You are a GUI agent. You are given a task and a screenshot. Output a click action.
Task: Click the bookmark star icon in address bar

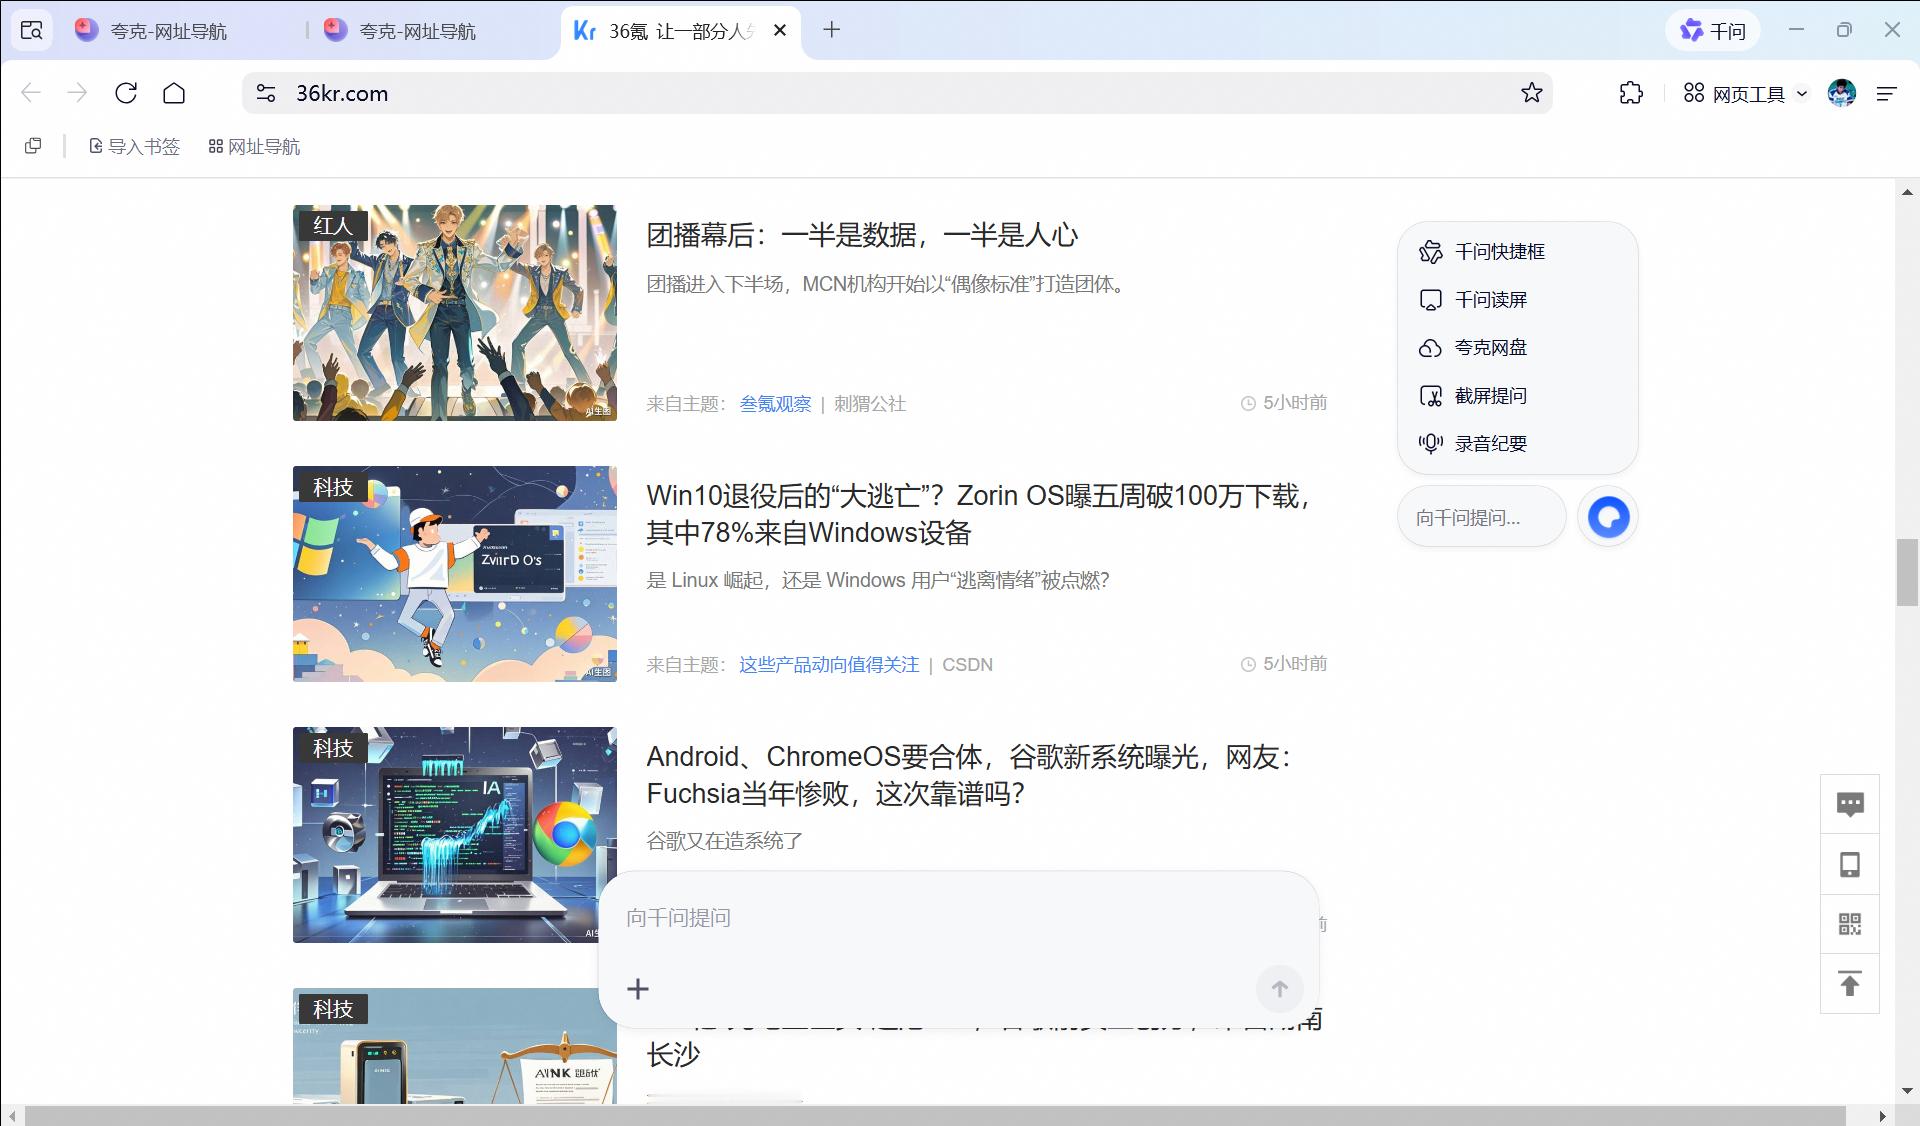1531,93
